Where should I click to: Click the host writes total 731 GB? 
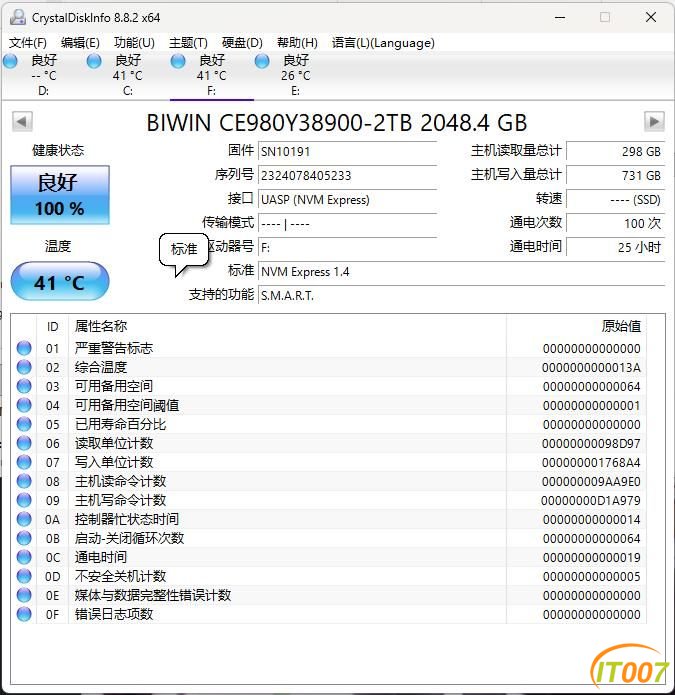point(616,175)
